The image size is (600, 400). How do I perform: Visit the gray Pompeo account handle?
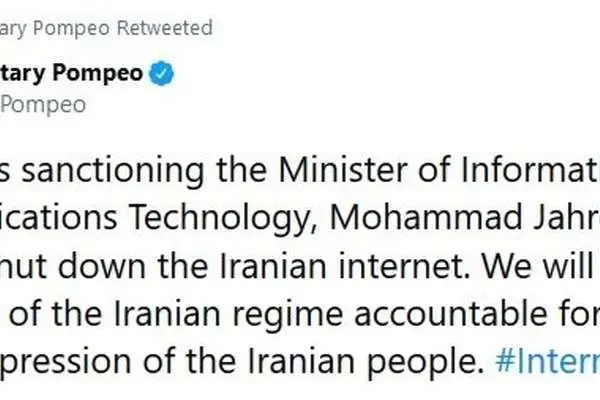tap(43, 105)
